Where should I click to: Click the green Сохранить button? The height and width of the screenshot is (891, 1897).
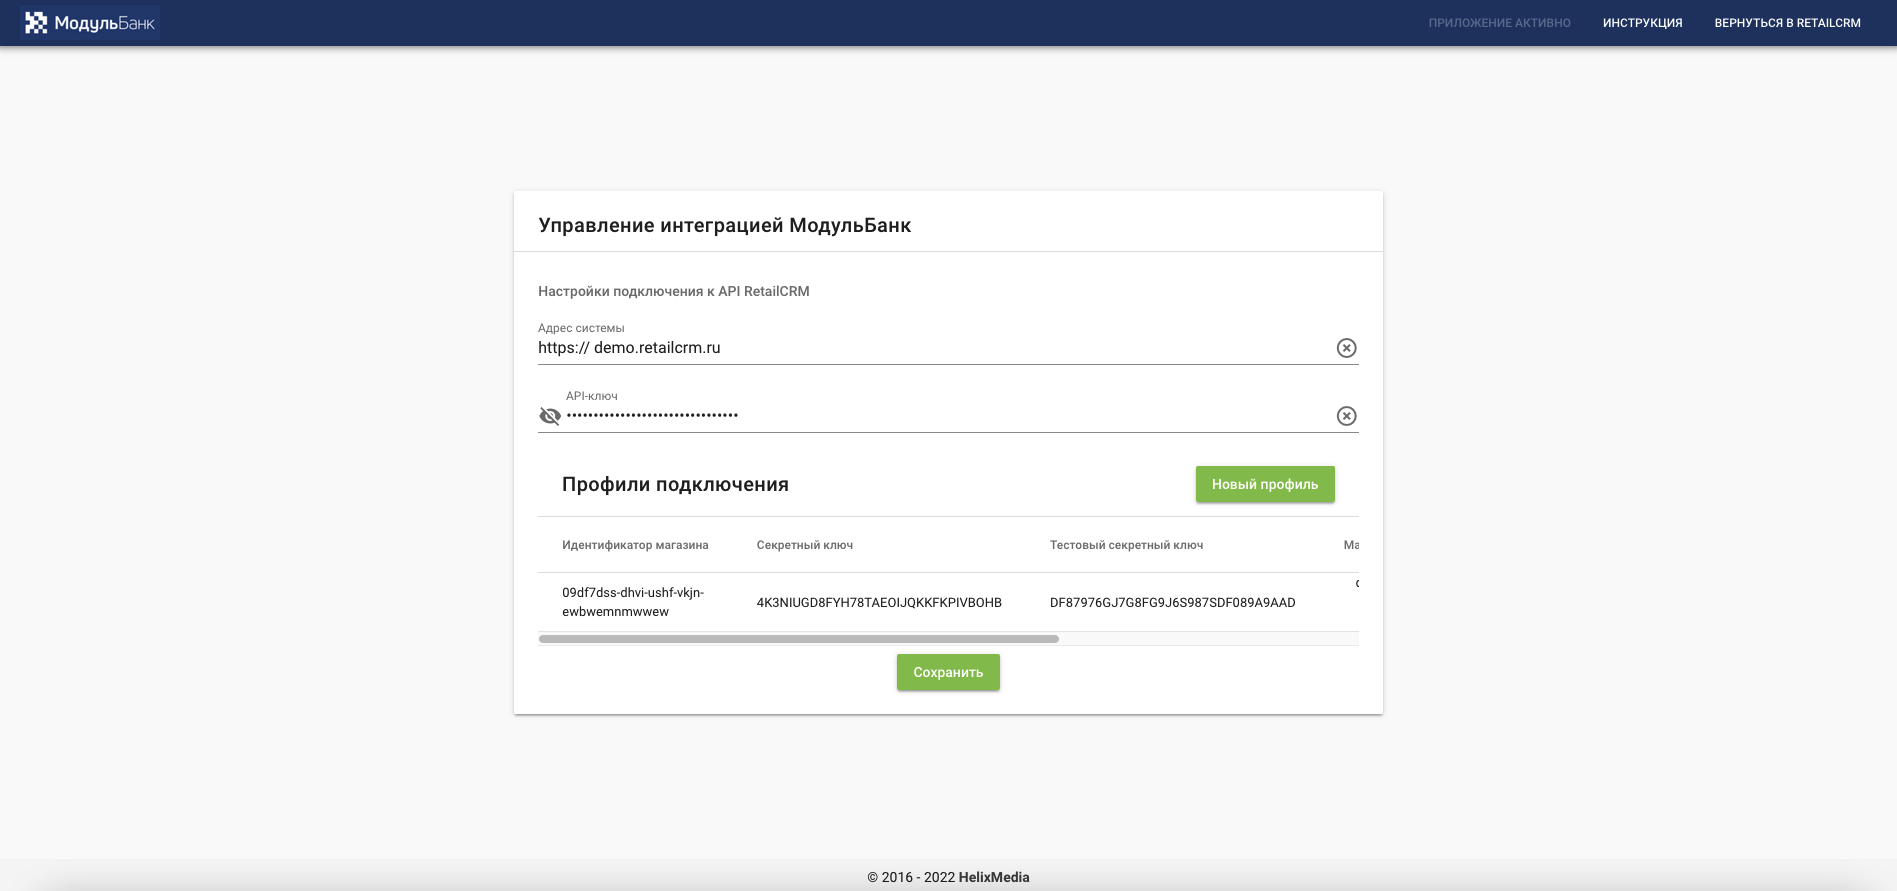click(948, 672)
